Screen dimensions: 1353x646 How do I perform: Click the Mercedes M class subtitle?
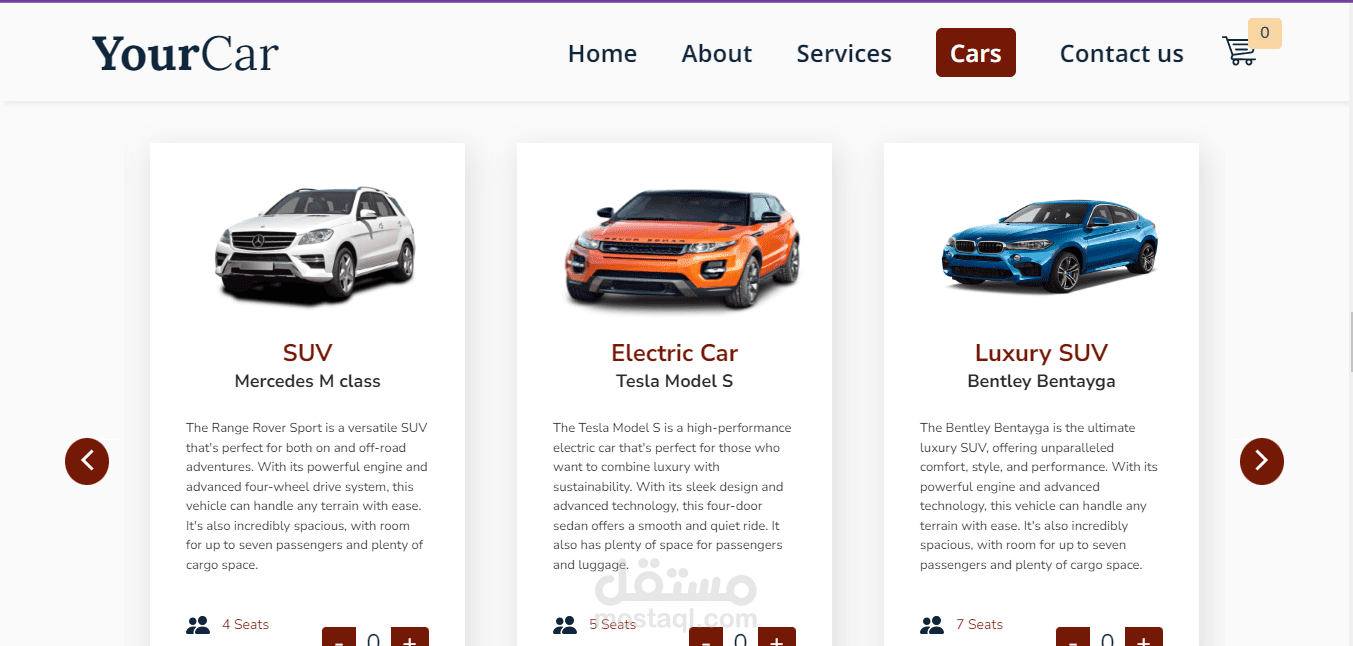click(x=307, y=381)
